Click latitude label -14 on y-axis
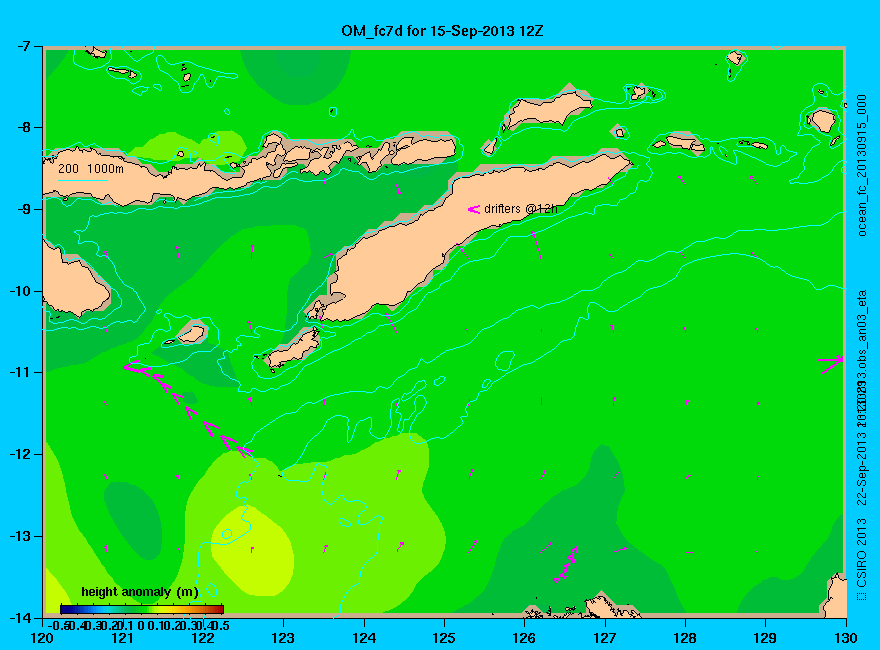 click(22, 617)
